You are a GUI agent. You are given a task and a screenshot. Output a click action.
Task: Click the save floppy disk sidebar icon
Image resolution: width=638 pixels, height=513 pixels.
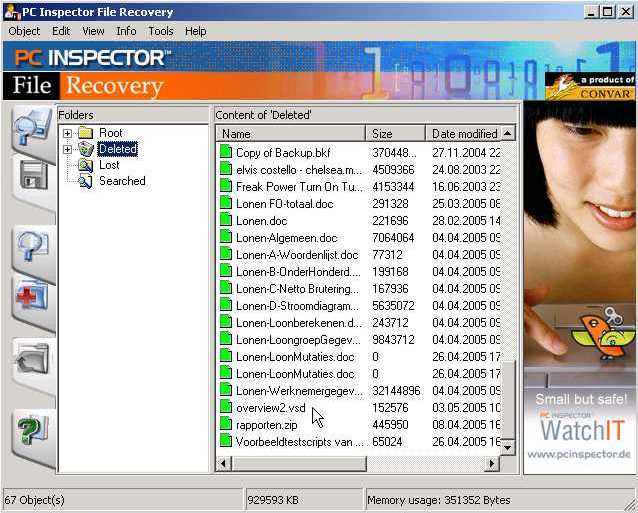(34, 176)
